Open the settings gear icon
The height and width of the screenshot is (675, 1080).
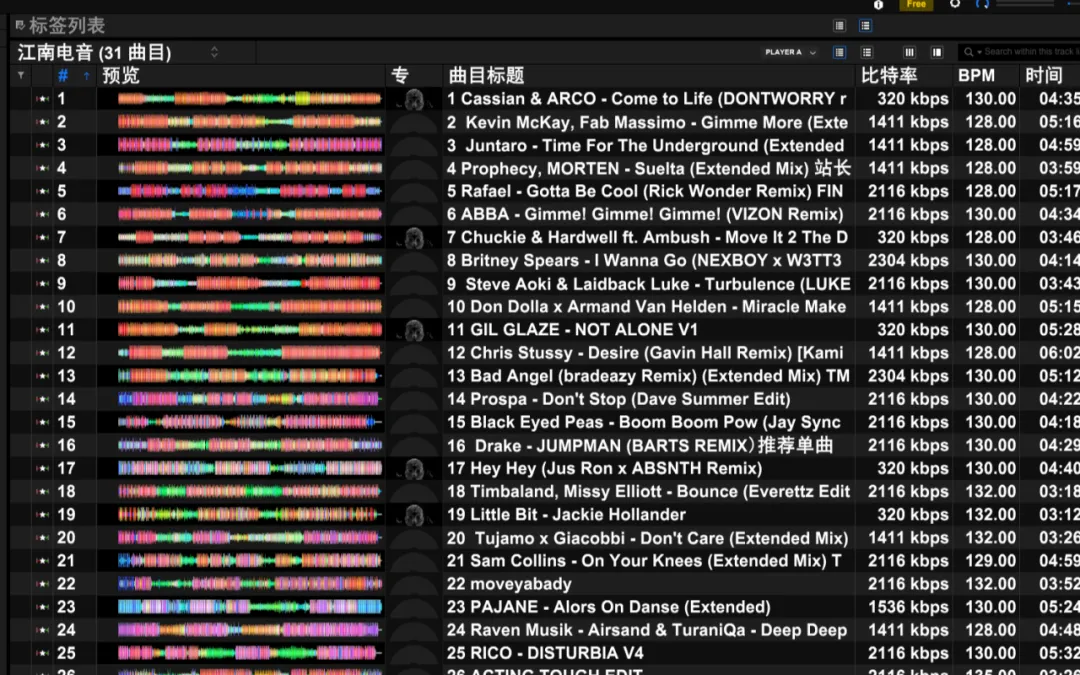[x=955, y=3]
